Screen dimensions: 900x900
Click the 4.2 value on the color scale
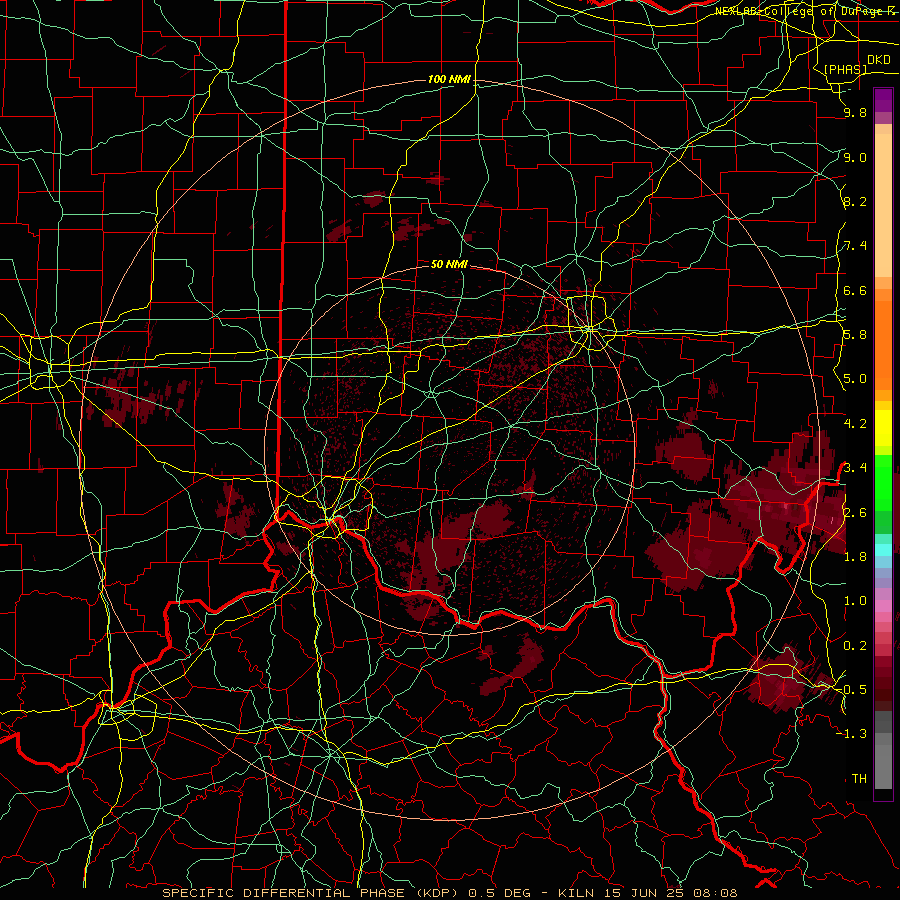[855, 424]
